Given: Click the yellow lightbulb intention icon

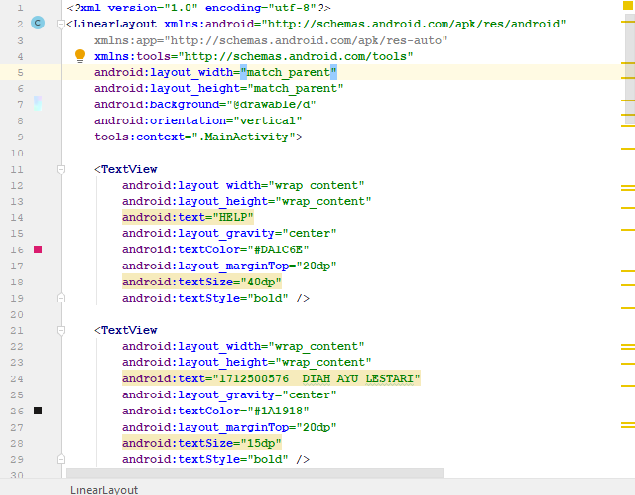Looking at the screenshot, I should (x=80, y=55).
